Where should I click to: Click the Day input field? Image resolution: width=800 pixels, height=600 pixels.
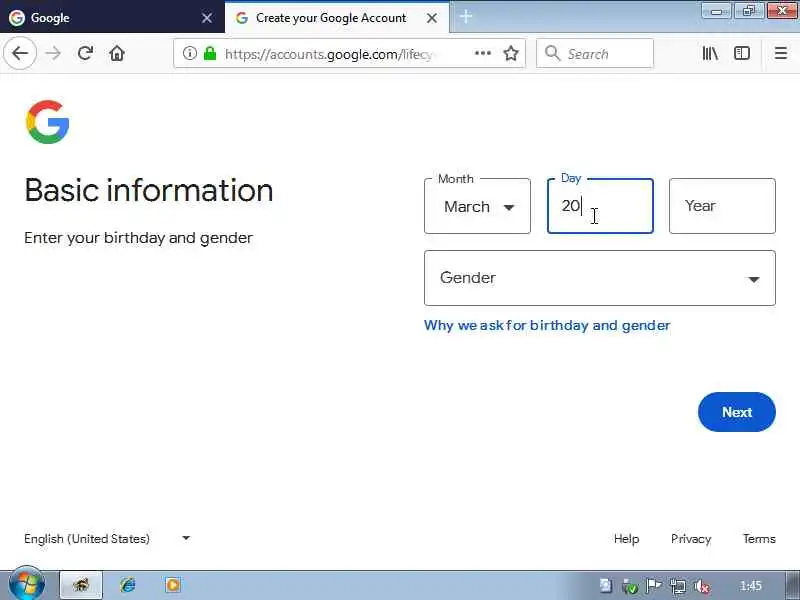pos(600,206)
